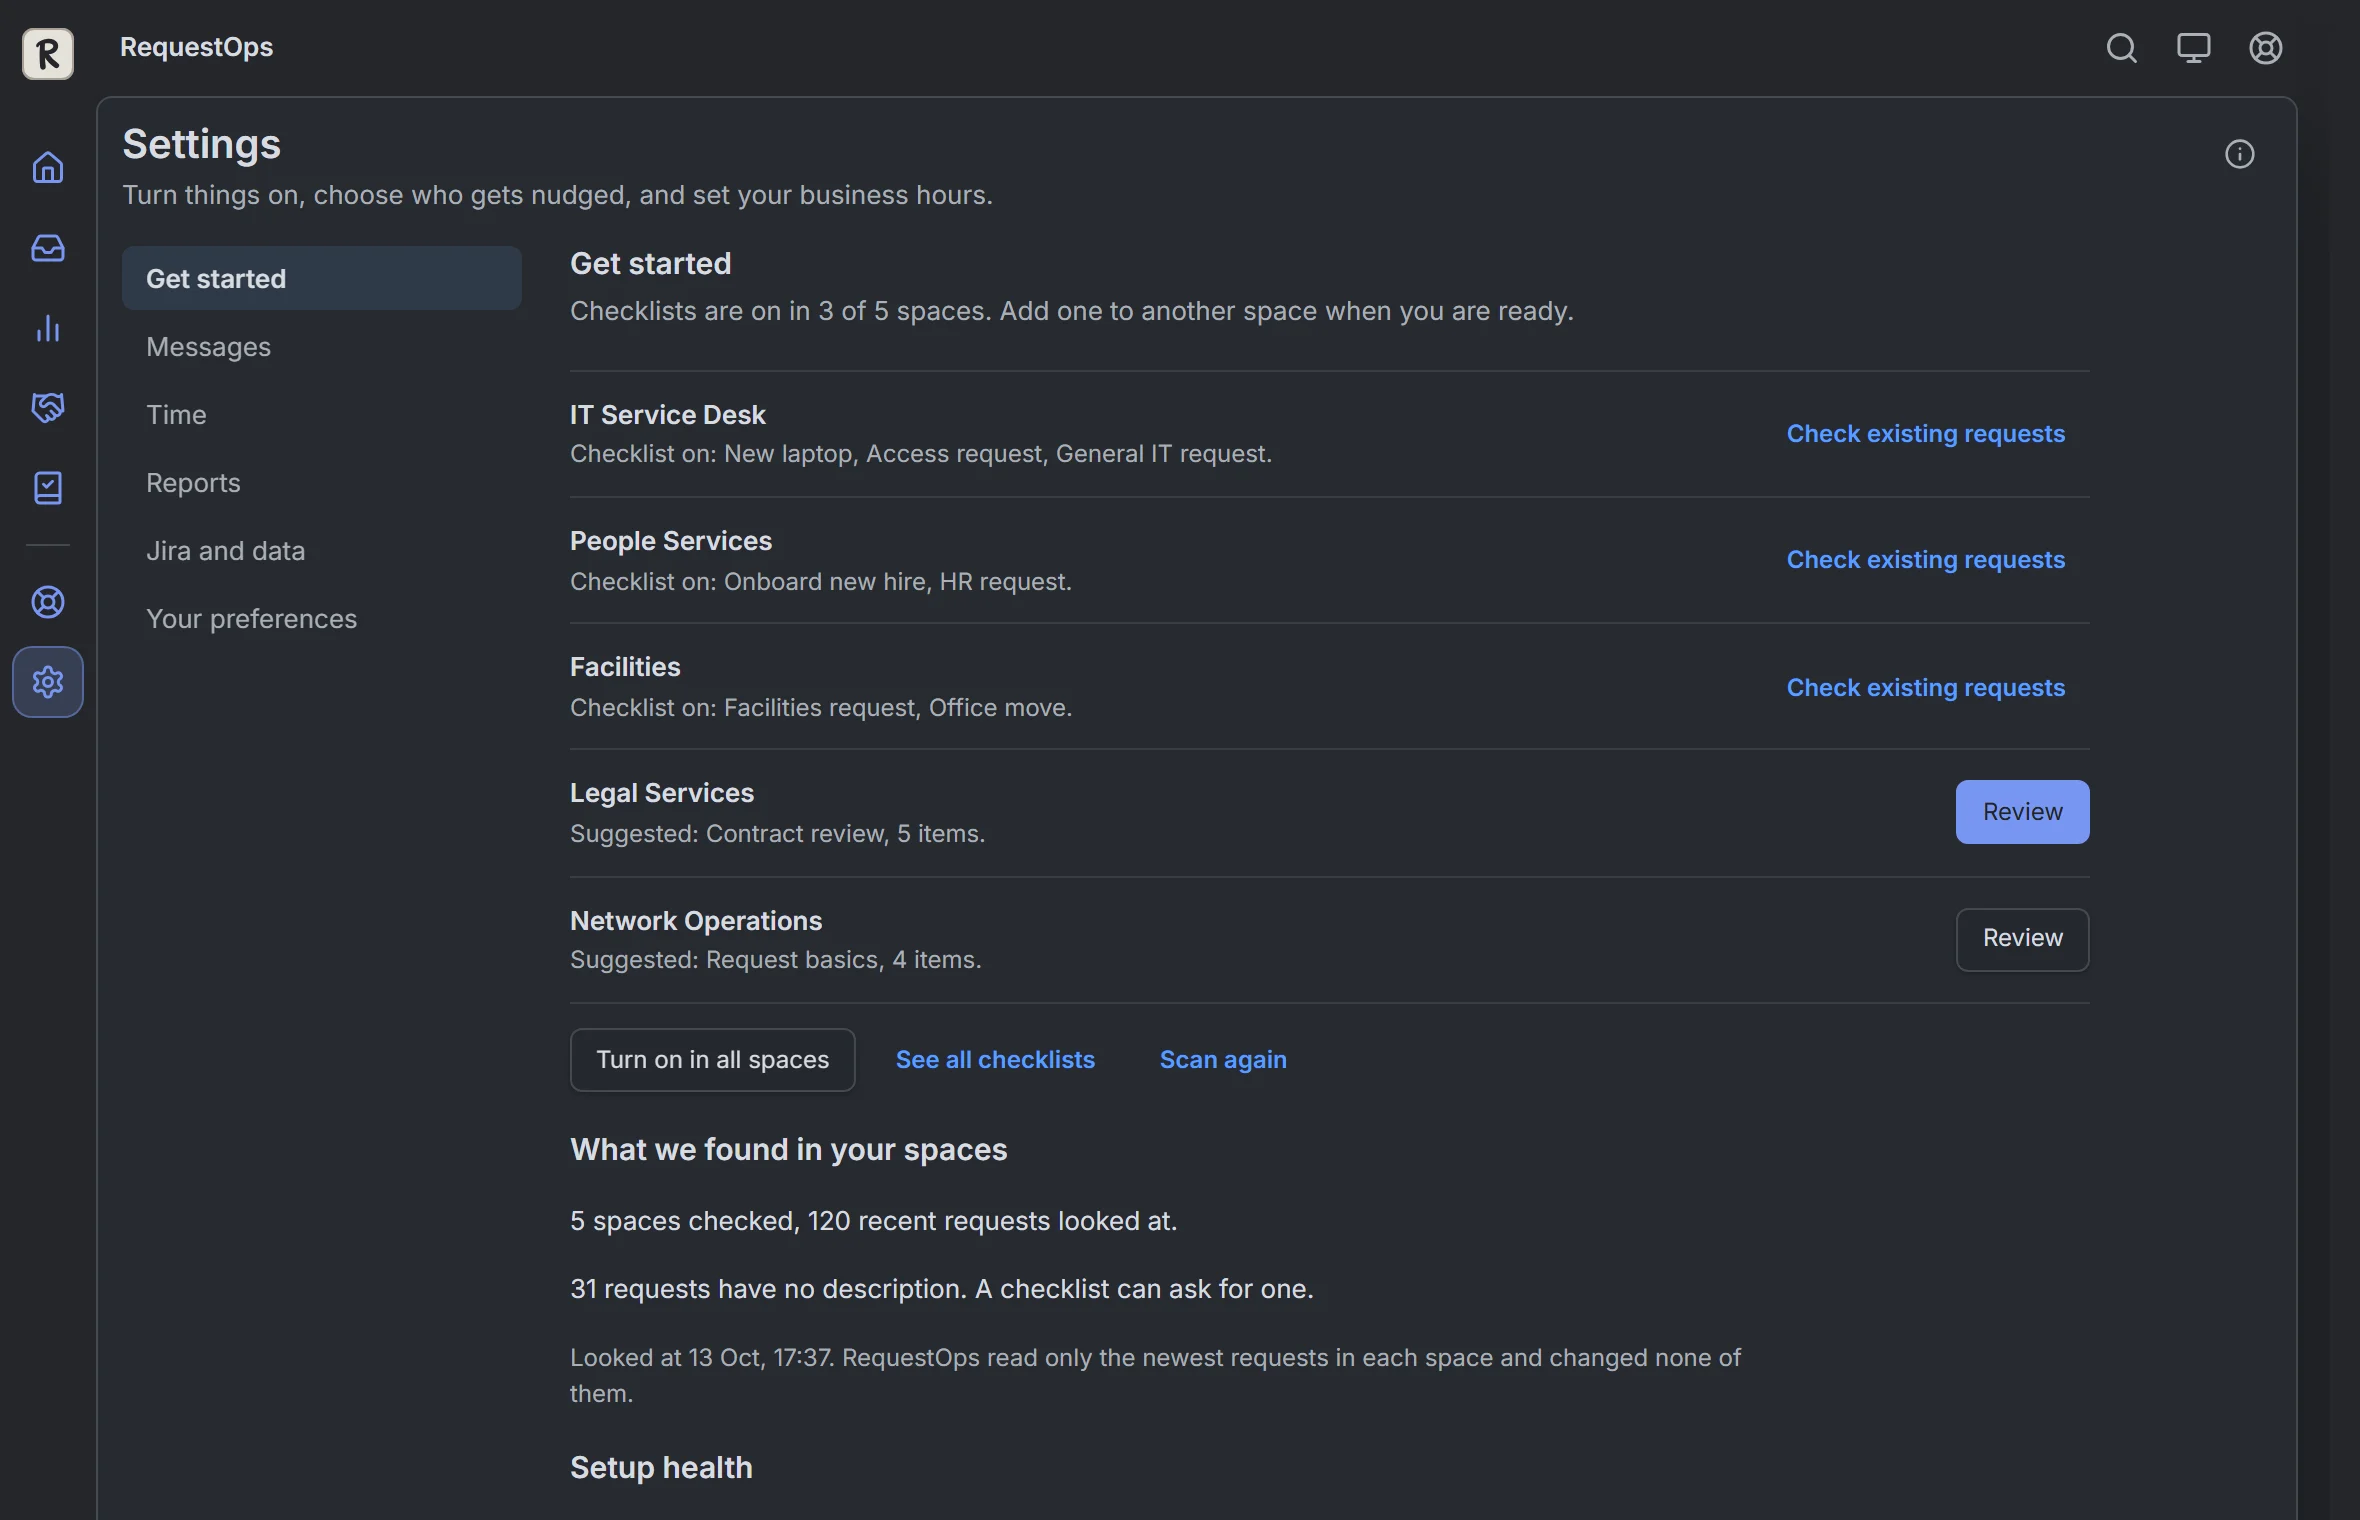The height and width of the screenshot is (1520, 2360).
Task: Click the Network Operations space title
Action: [x=696, y=920]
